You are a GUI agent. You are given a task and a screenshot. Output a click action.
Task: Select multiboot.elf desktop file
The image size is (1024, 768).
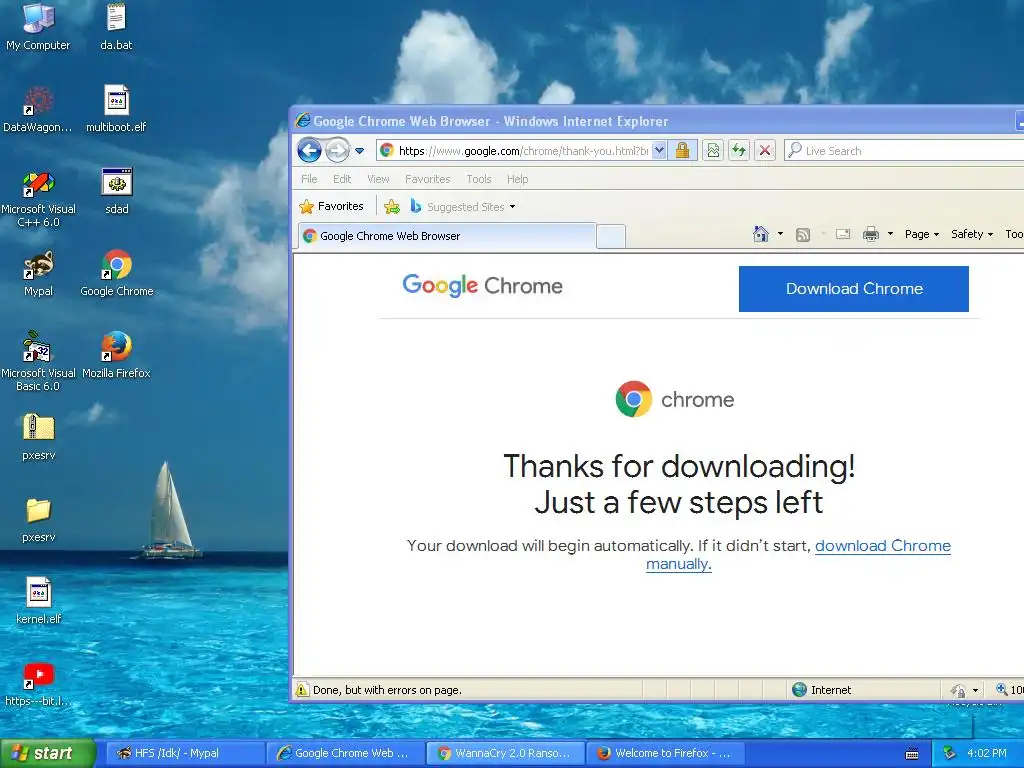116,108
